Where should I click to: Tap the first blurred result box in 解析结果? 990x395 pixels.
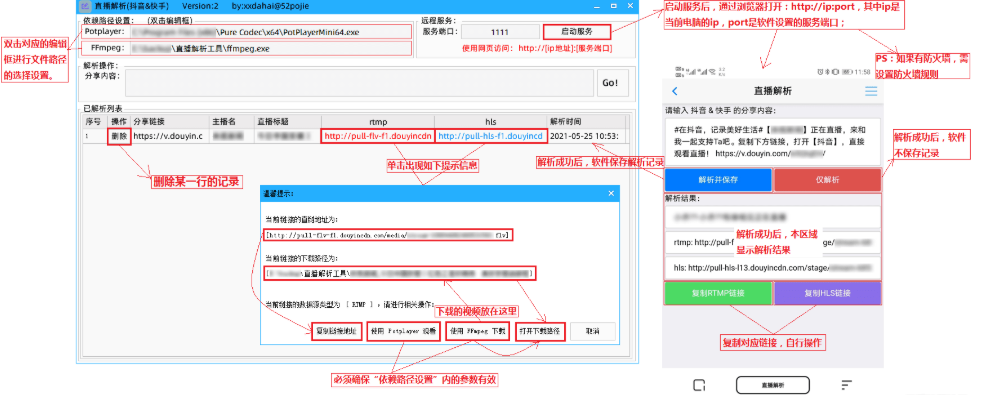(x=772, y=216)
